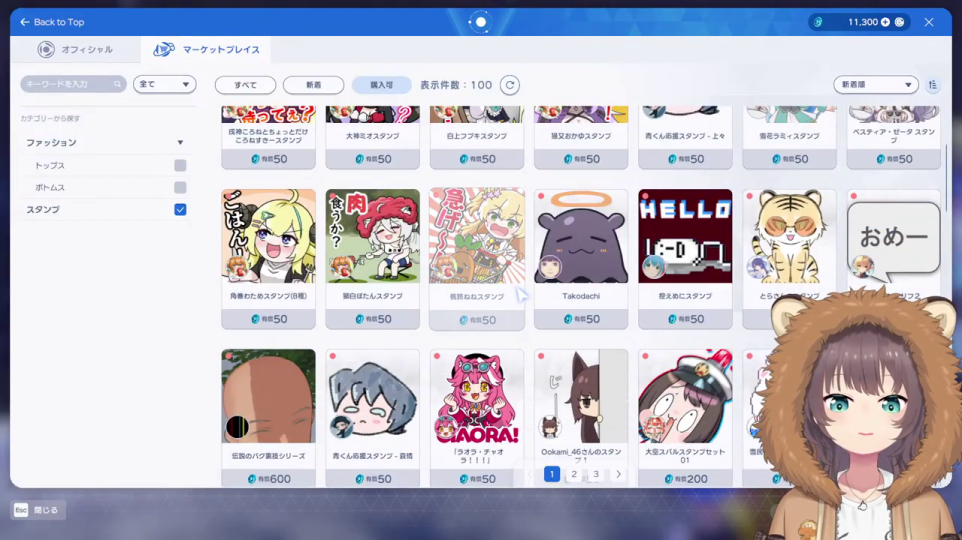Click the 戌神ころね ころねすきースタンプ title

(x=269, y=136)
